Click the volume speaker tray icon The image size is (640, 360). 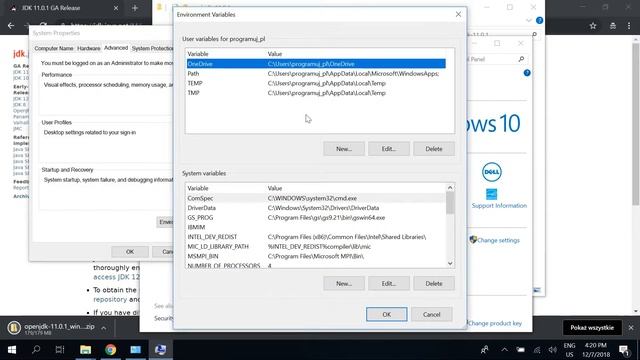pyautogui.click(x=553, y=350)
